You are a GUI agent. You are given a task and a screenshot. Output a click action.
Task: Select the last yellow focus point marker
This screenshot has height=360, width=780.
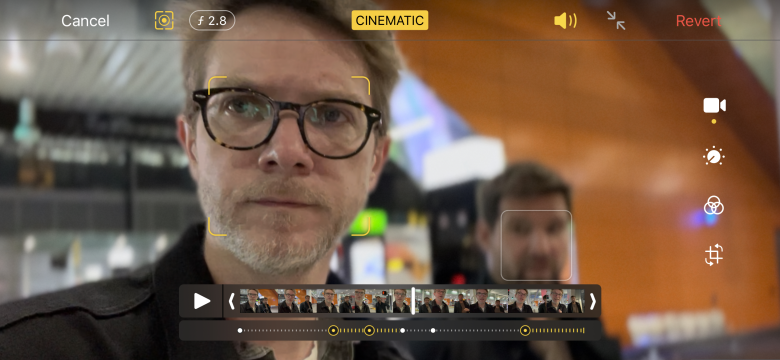525,330
